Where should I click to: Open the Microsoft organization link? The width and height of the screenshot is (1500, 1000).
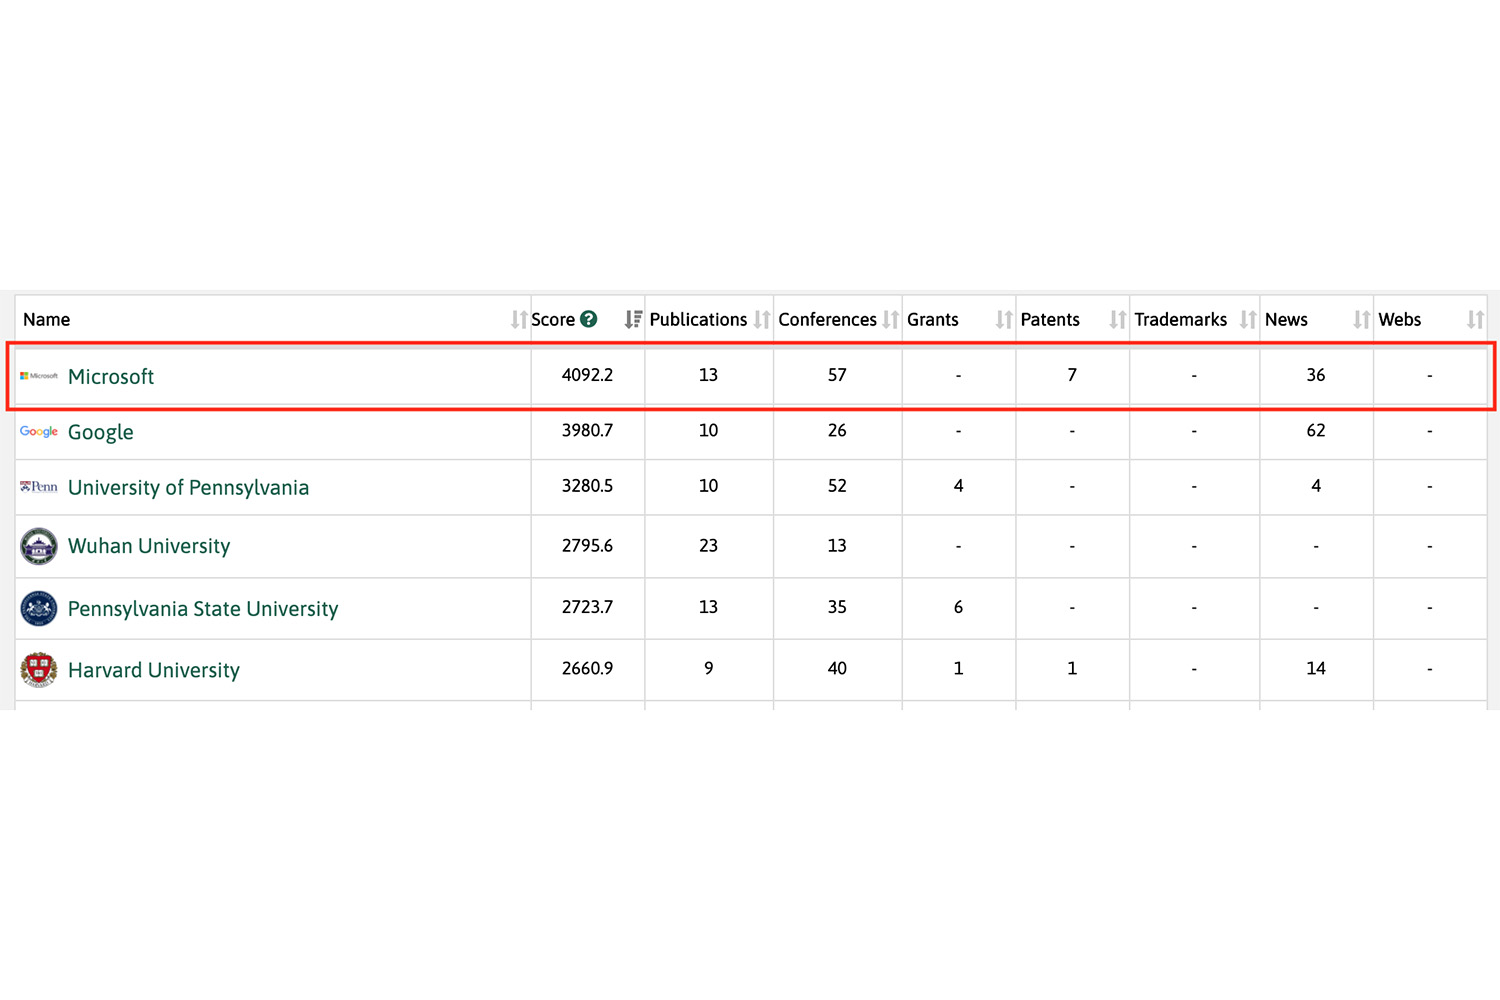click(x=111, y=377)
